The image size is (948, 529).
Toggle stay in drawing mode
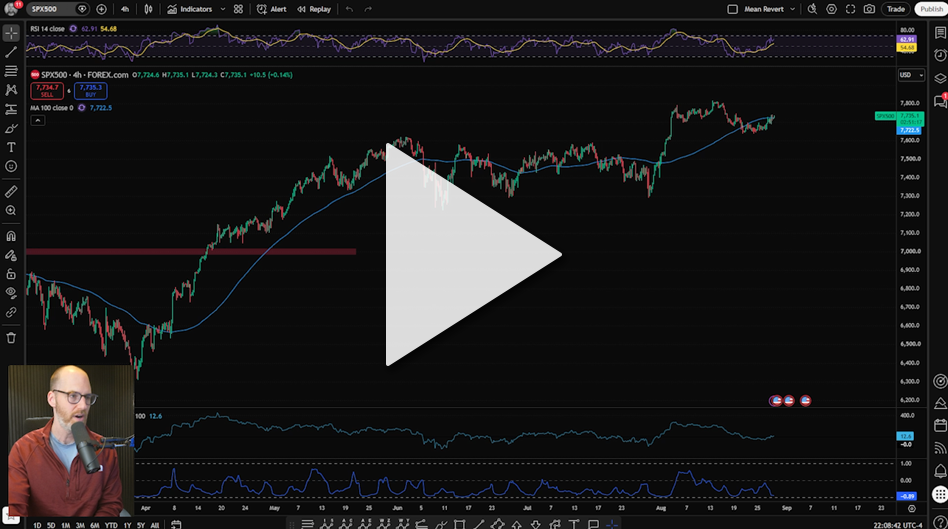click(x=11, y=255)
